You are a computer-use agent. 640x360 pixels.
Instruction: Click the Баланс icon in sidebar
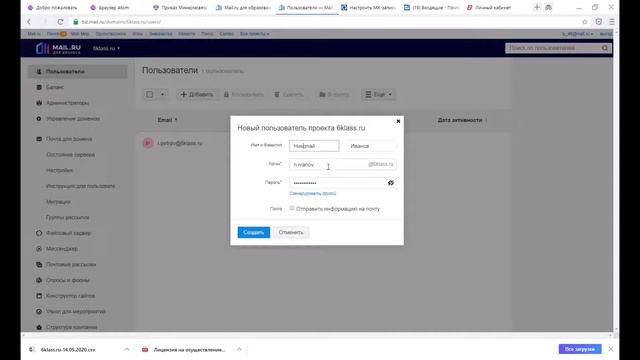(x=39, y=87)
